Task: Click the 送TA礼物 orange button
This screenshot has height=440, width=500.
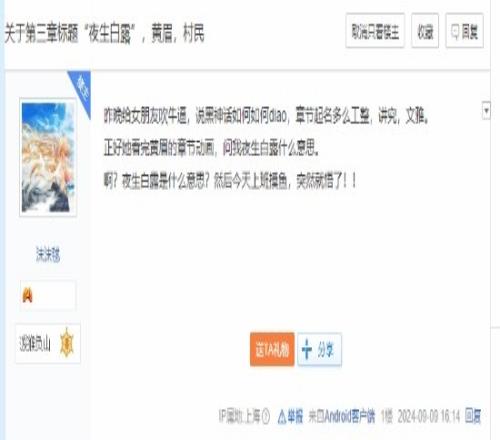Action: pos(272,349)
